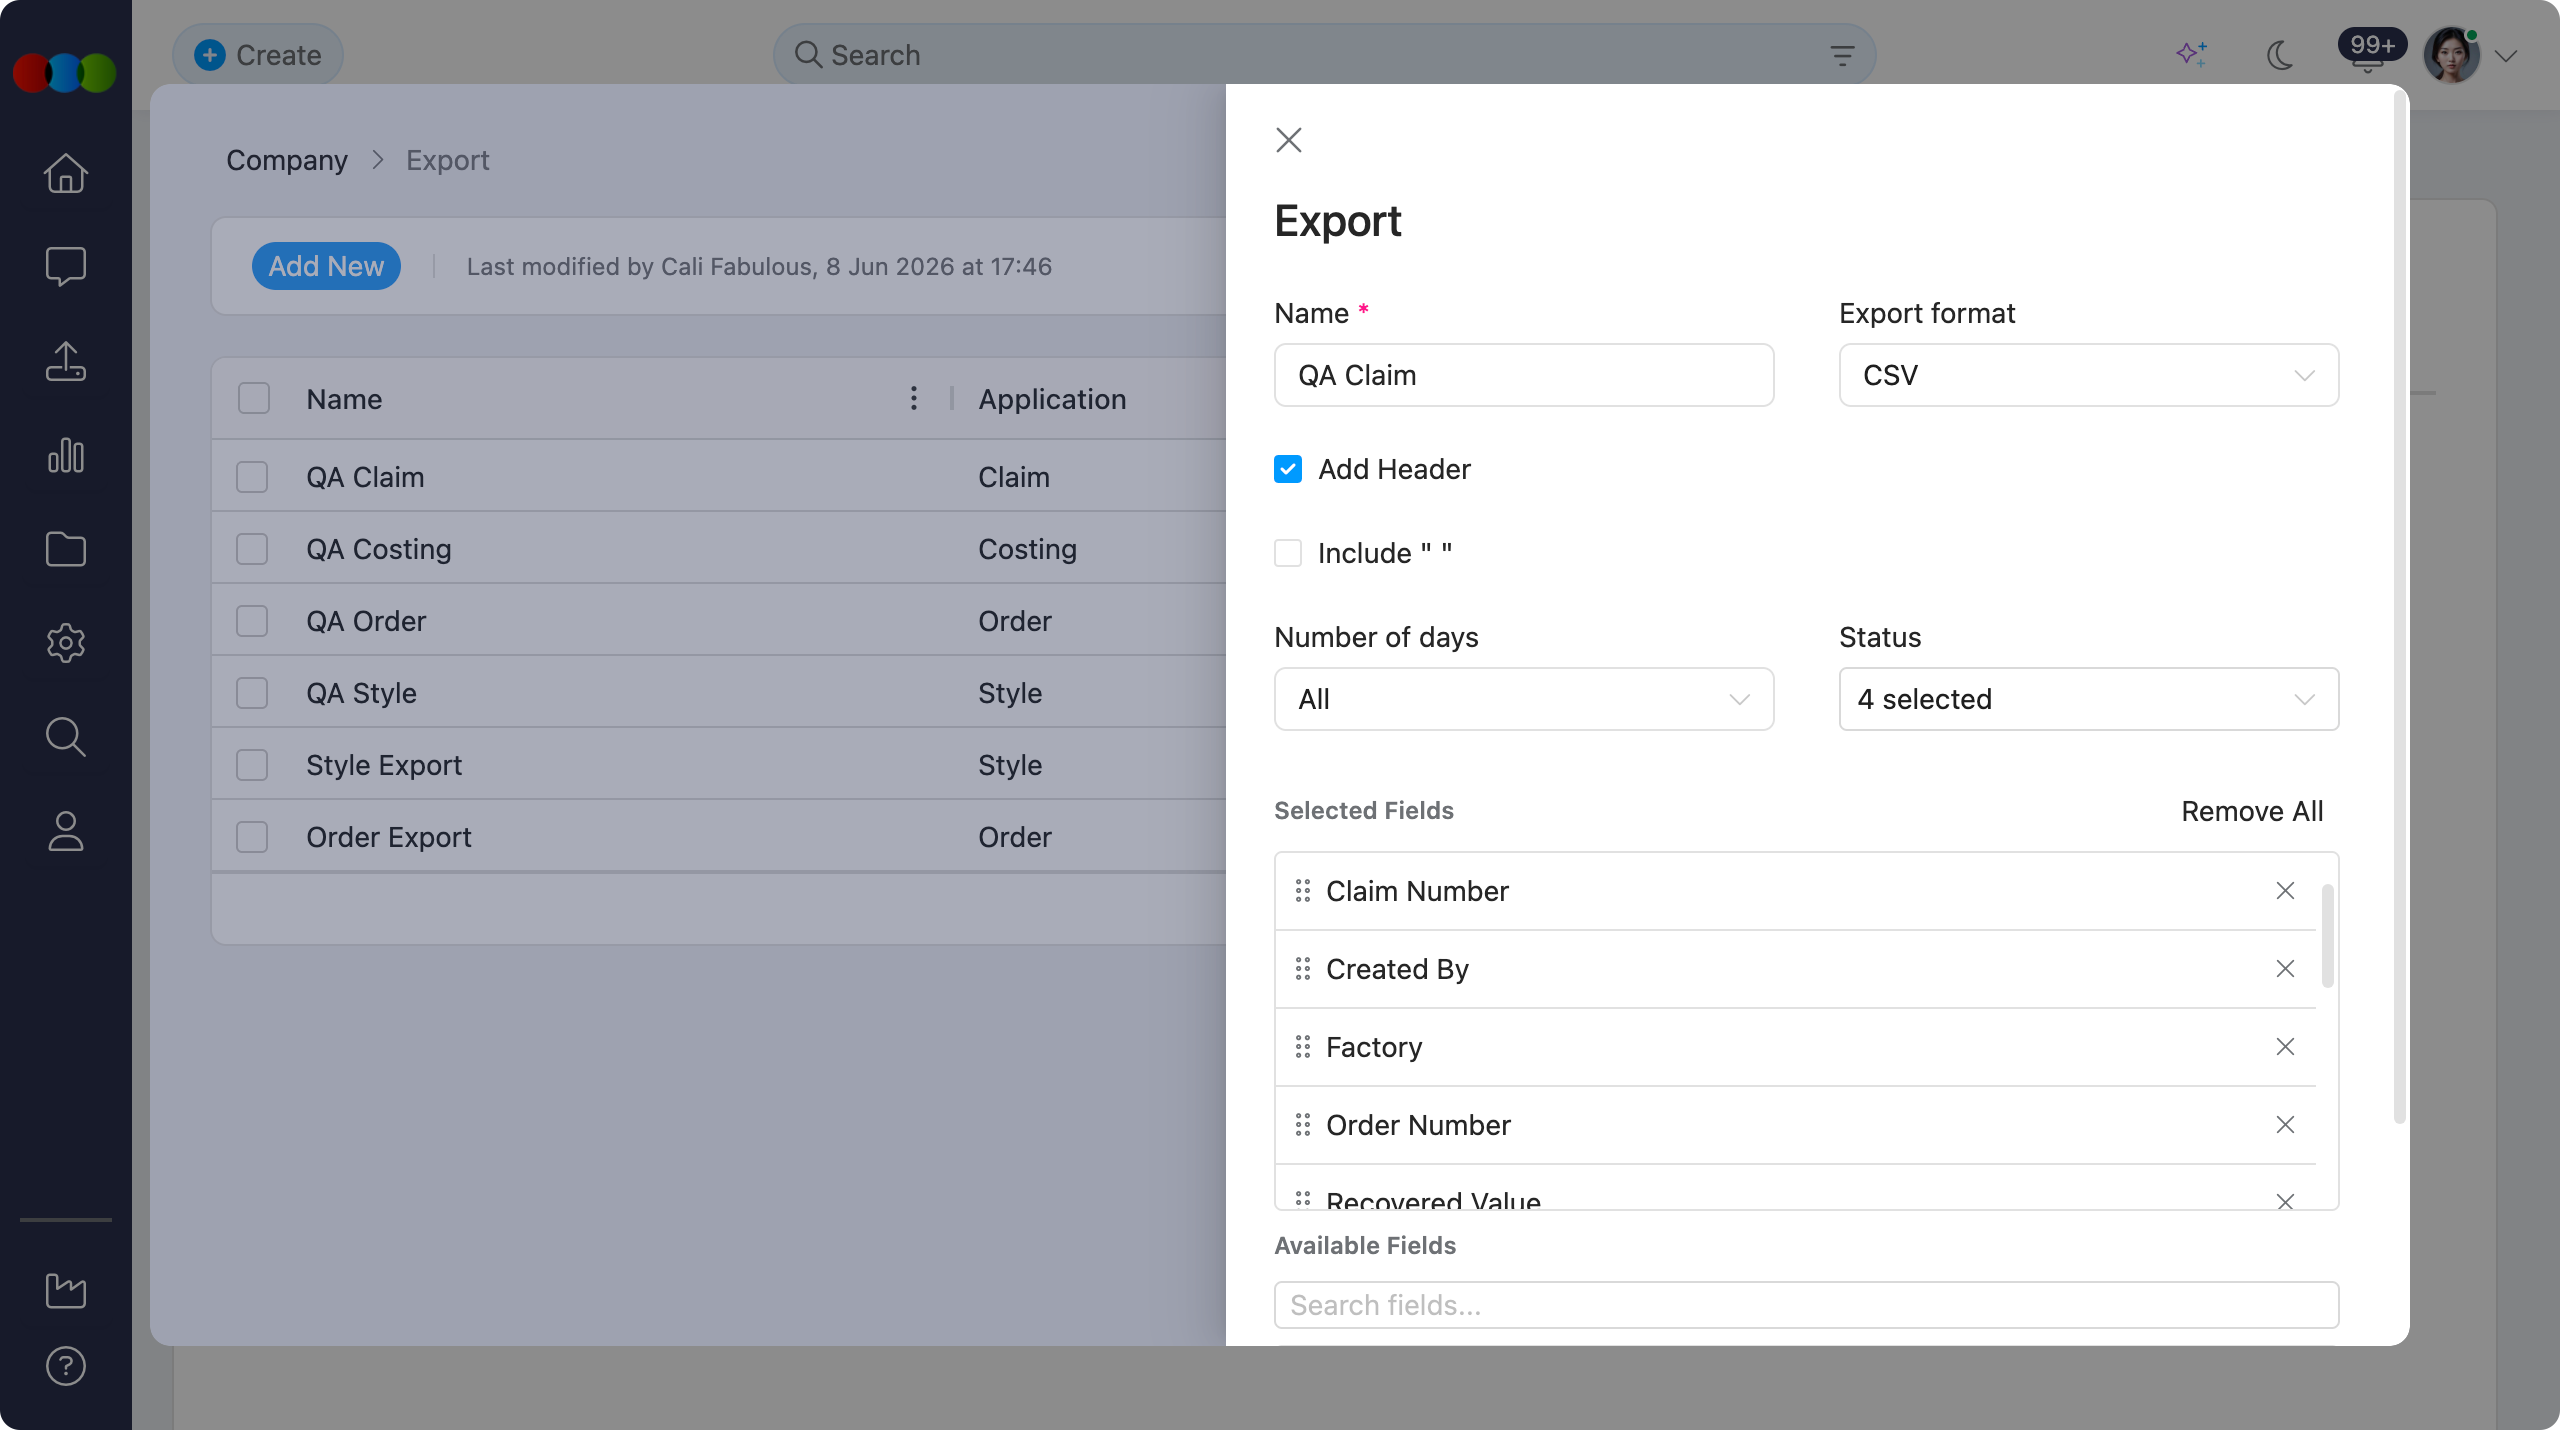Open the chat messages sidebar icon
The image size is (2560, 1430).
pyautogui.click(x=66, y=266)
